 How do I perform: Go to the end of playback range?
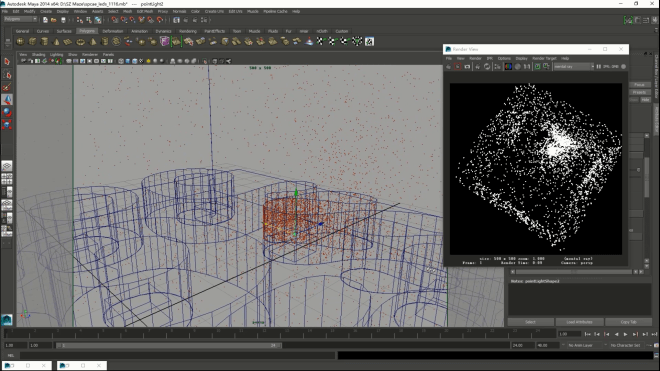tap(655, 334)
